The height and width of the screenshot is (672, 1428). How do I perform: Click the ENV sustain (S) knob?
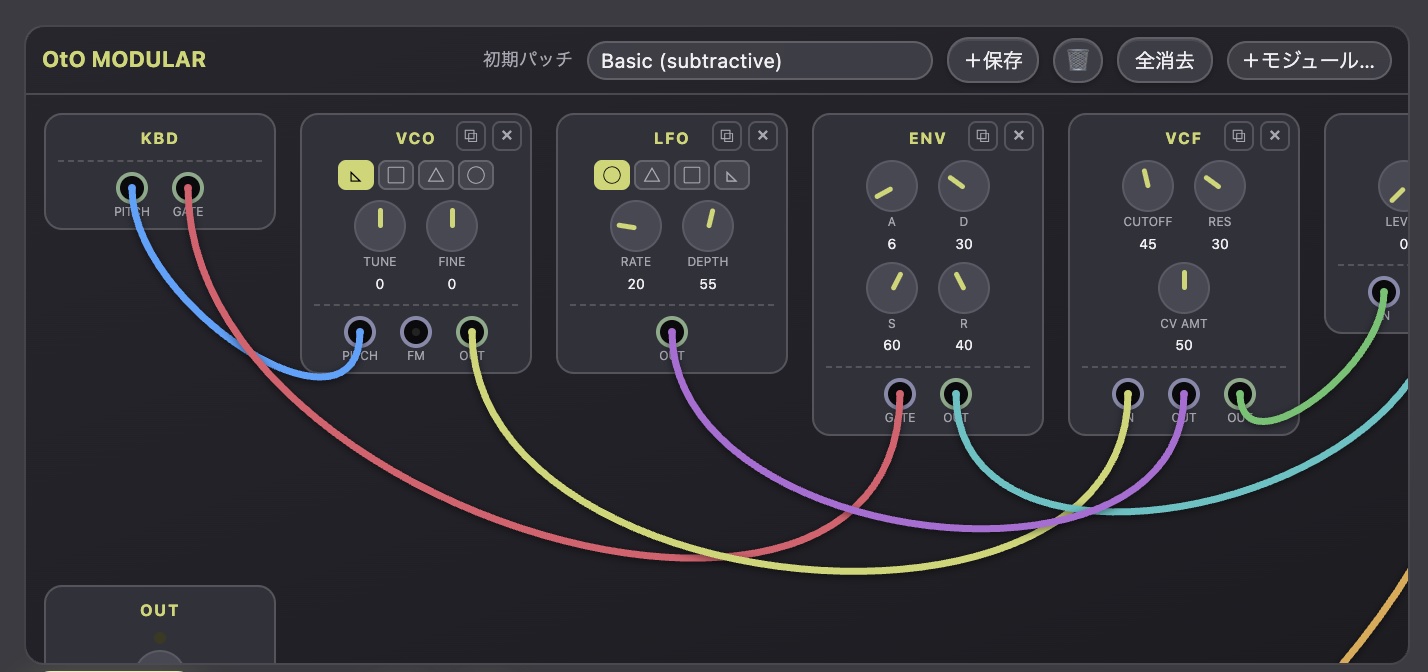pos(892,288)
